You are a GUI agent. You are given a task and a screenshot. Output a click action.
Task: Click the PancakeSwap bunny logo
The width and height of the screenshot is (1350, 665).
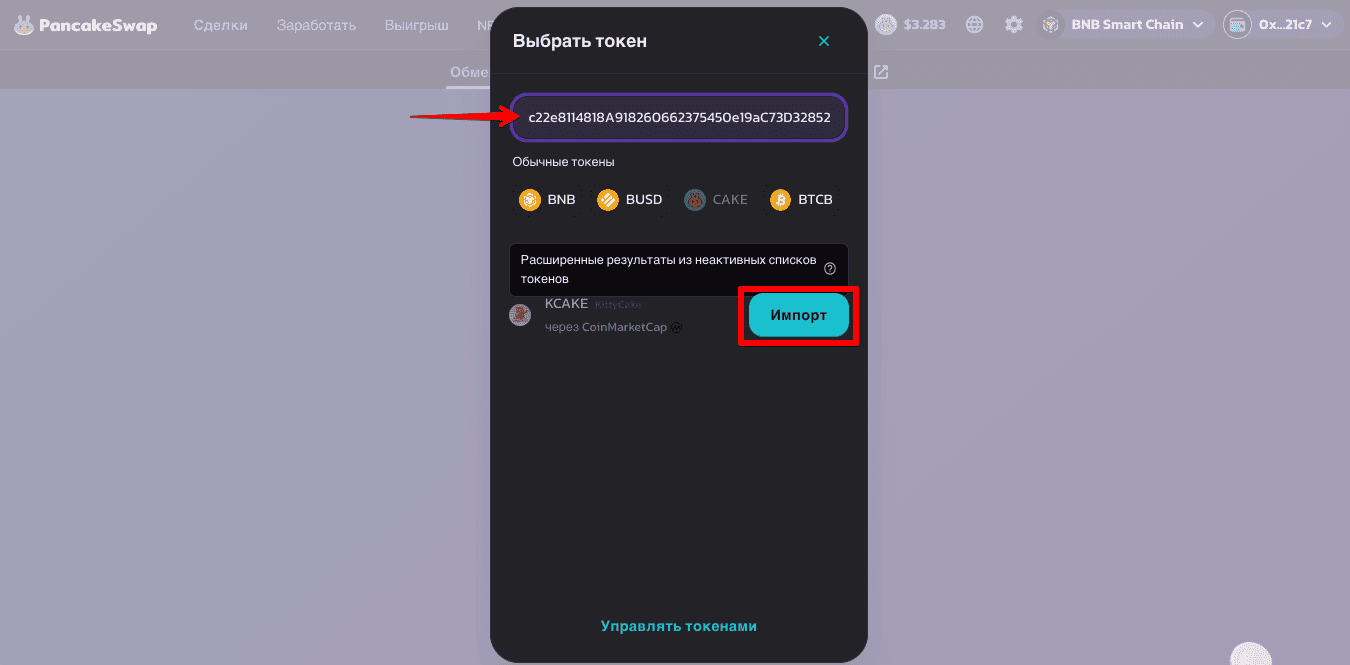point(24,25)
